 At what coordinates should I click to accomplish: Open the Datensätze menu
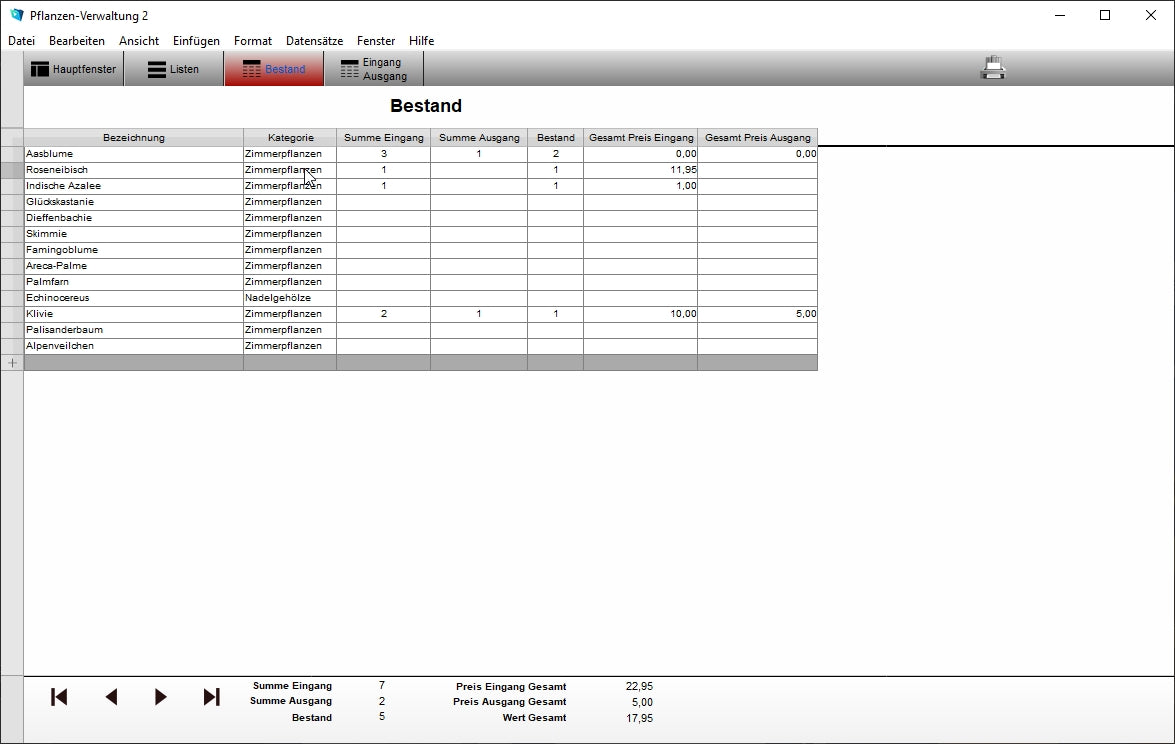pyautogui.click(x=314, y=41)
